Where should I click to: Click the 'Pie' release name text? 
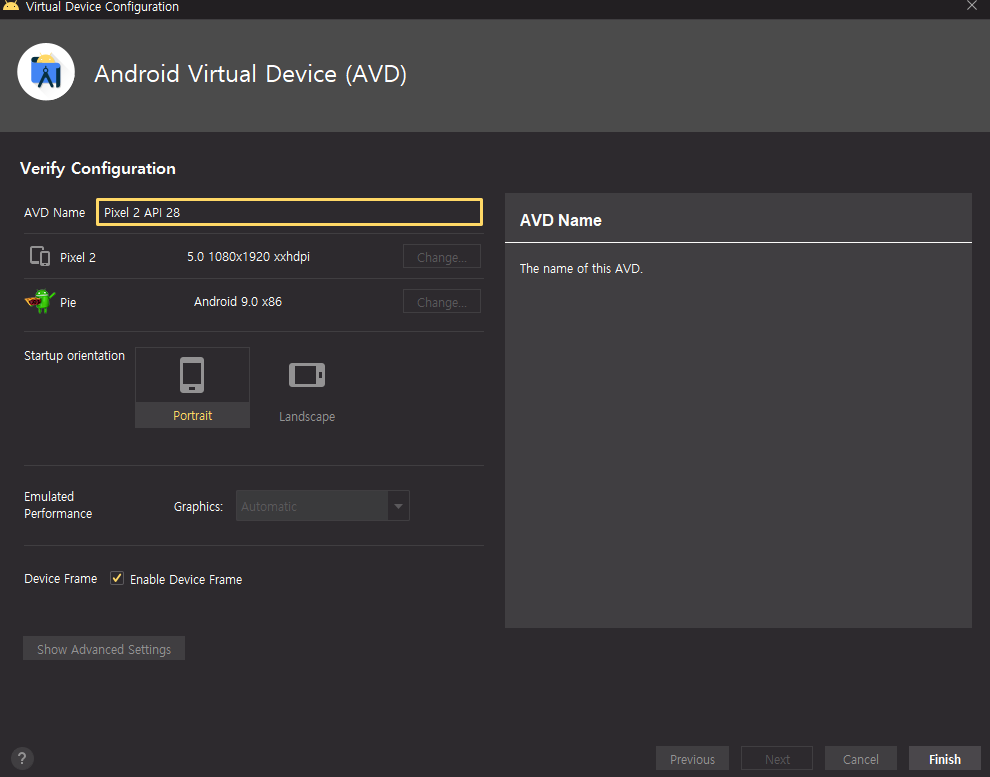click(x=68, y=302)
